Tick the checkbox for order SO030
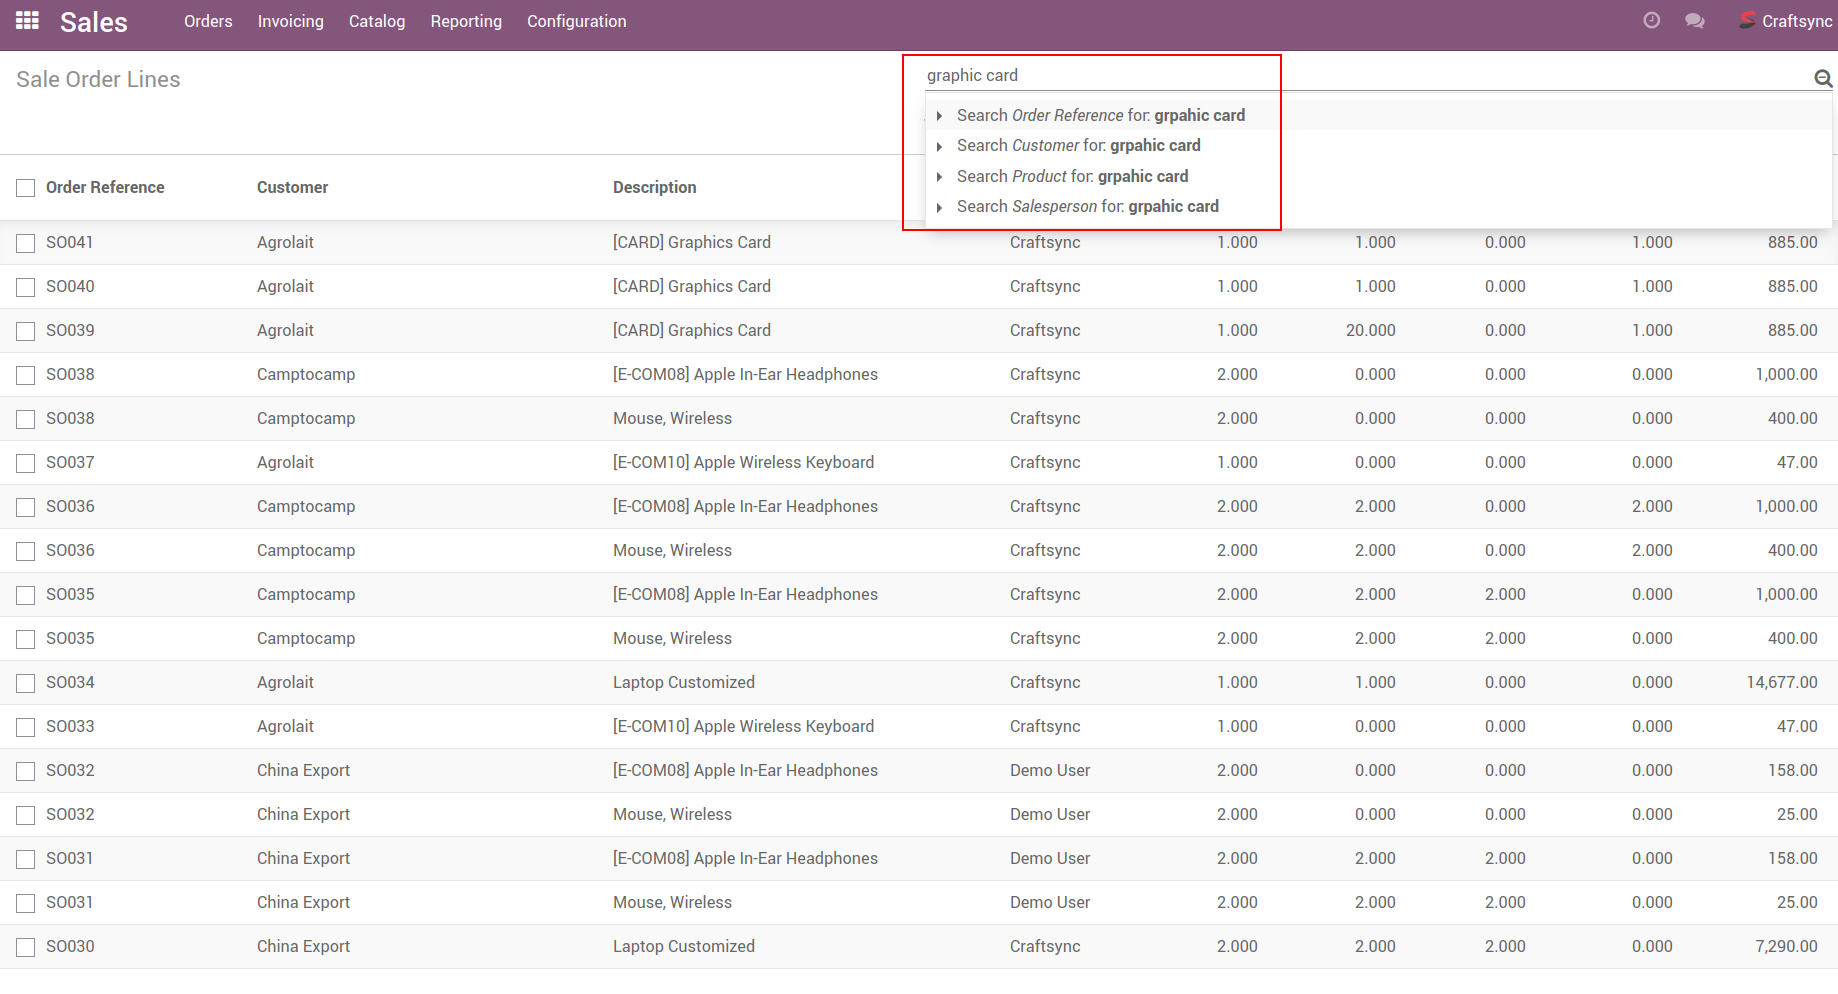Image resolution: width=1838 pixels, height=994 pixels. (26, 947)
